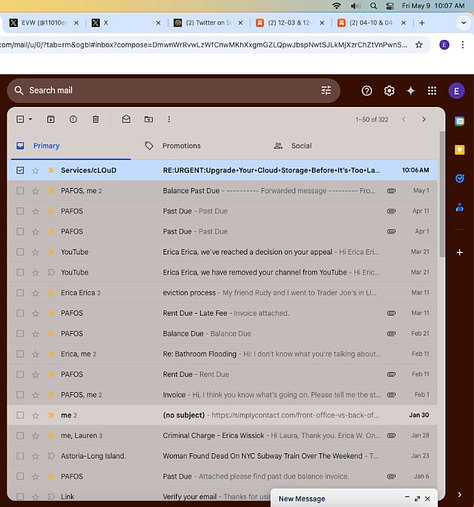
Task: Open the More options three-dot toolbar menu
Action: tap(169, 119)
